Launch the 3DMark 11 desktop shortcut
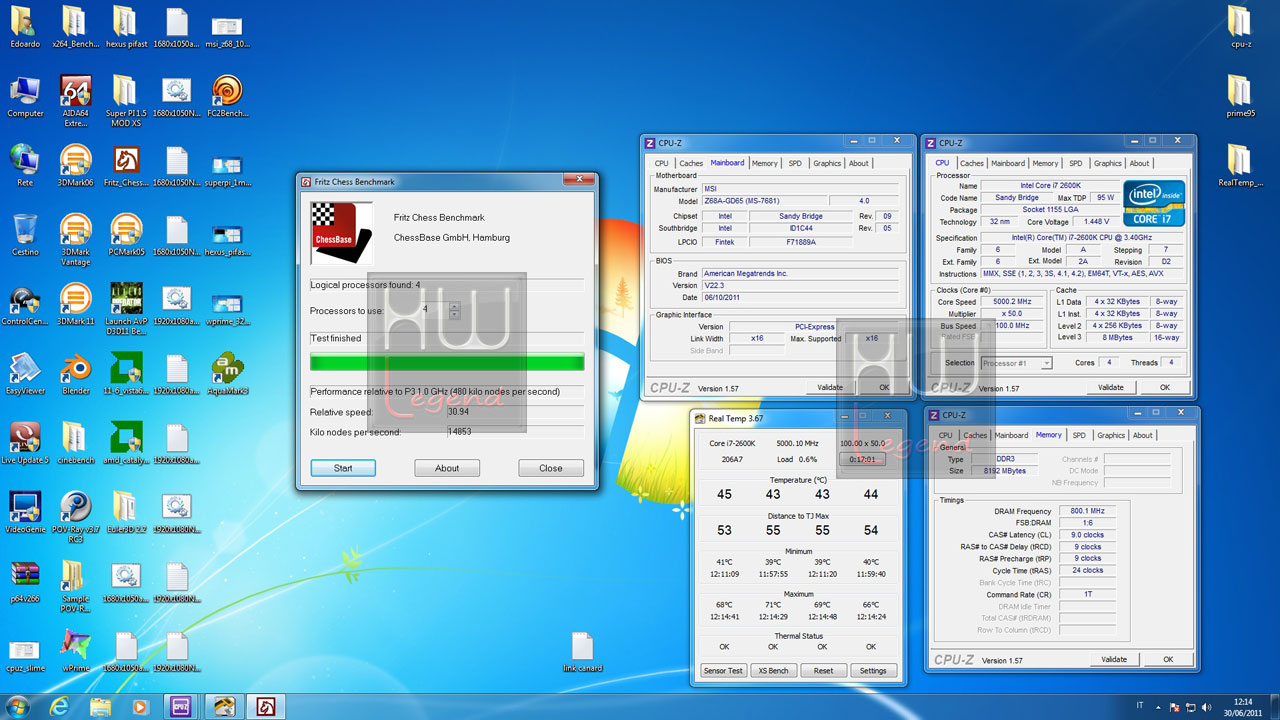1280x720 pixels. click(x=76, y=305)
